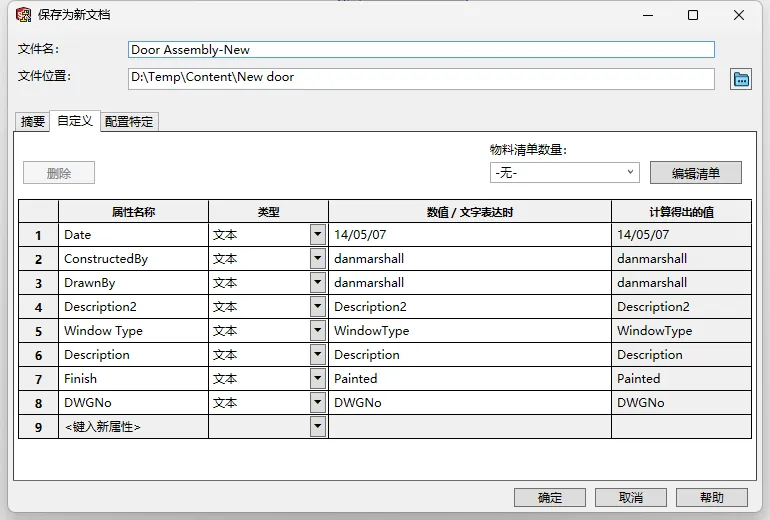The width and height of the screenshot is (770, 520).
Task: Select the Description2 property name cell
Action: pyautogui.click(x=133, y=306)
